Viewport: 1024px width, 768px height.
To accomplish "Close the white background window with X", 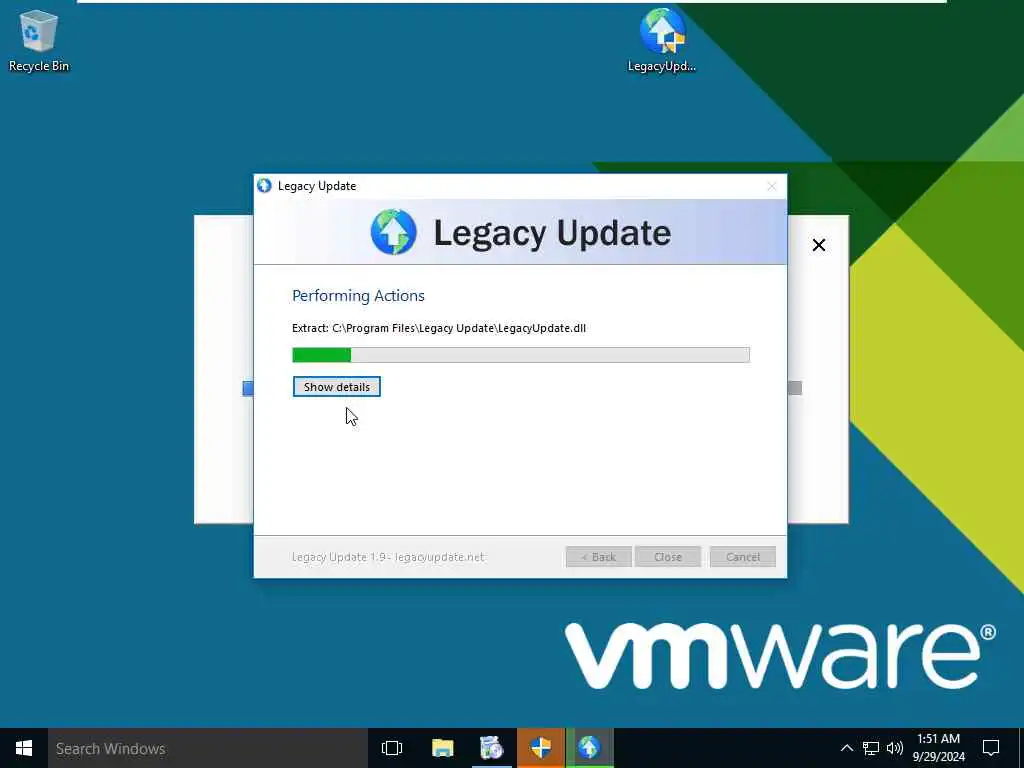I will 818,245.
